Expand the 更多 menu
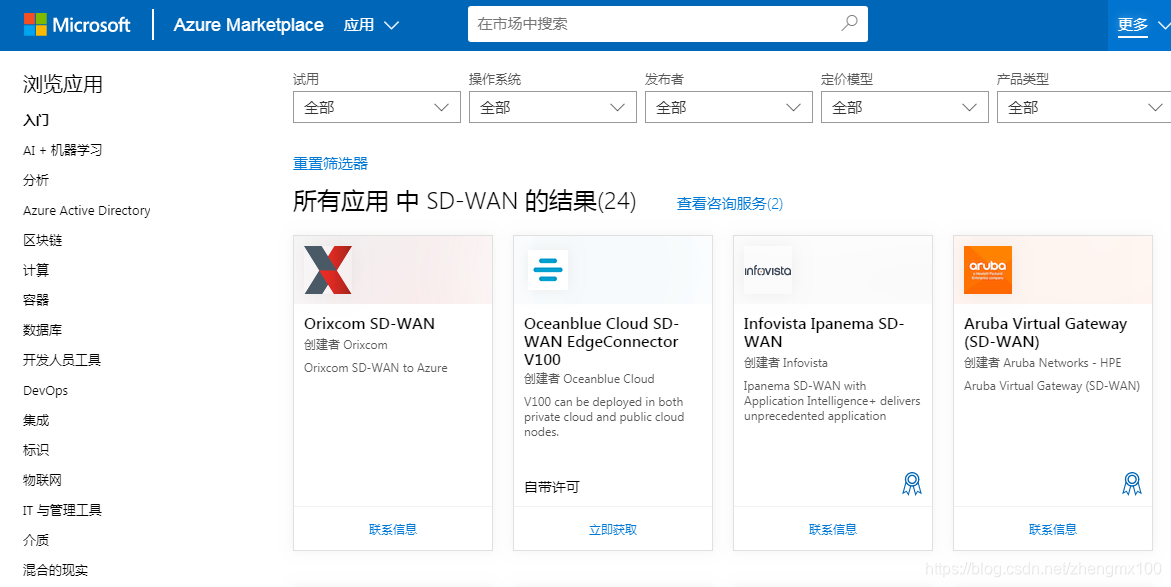 coord(1133,24)
